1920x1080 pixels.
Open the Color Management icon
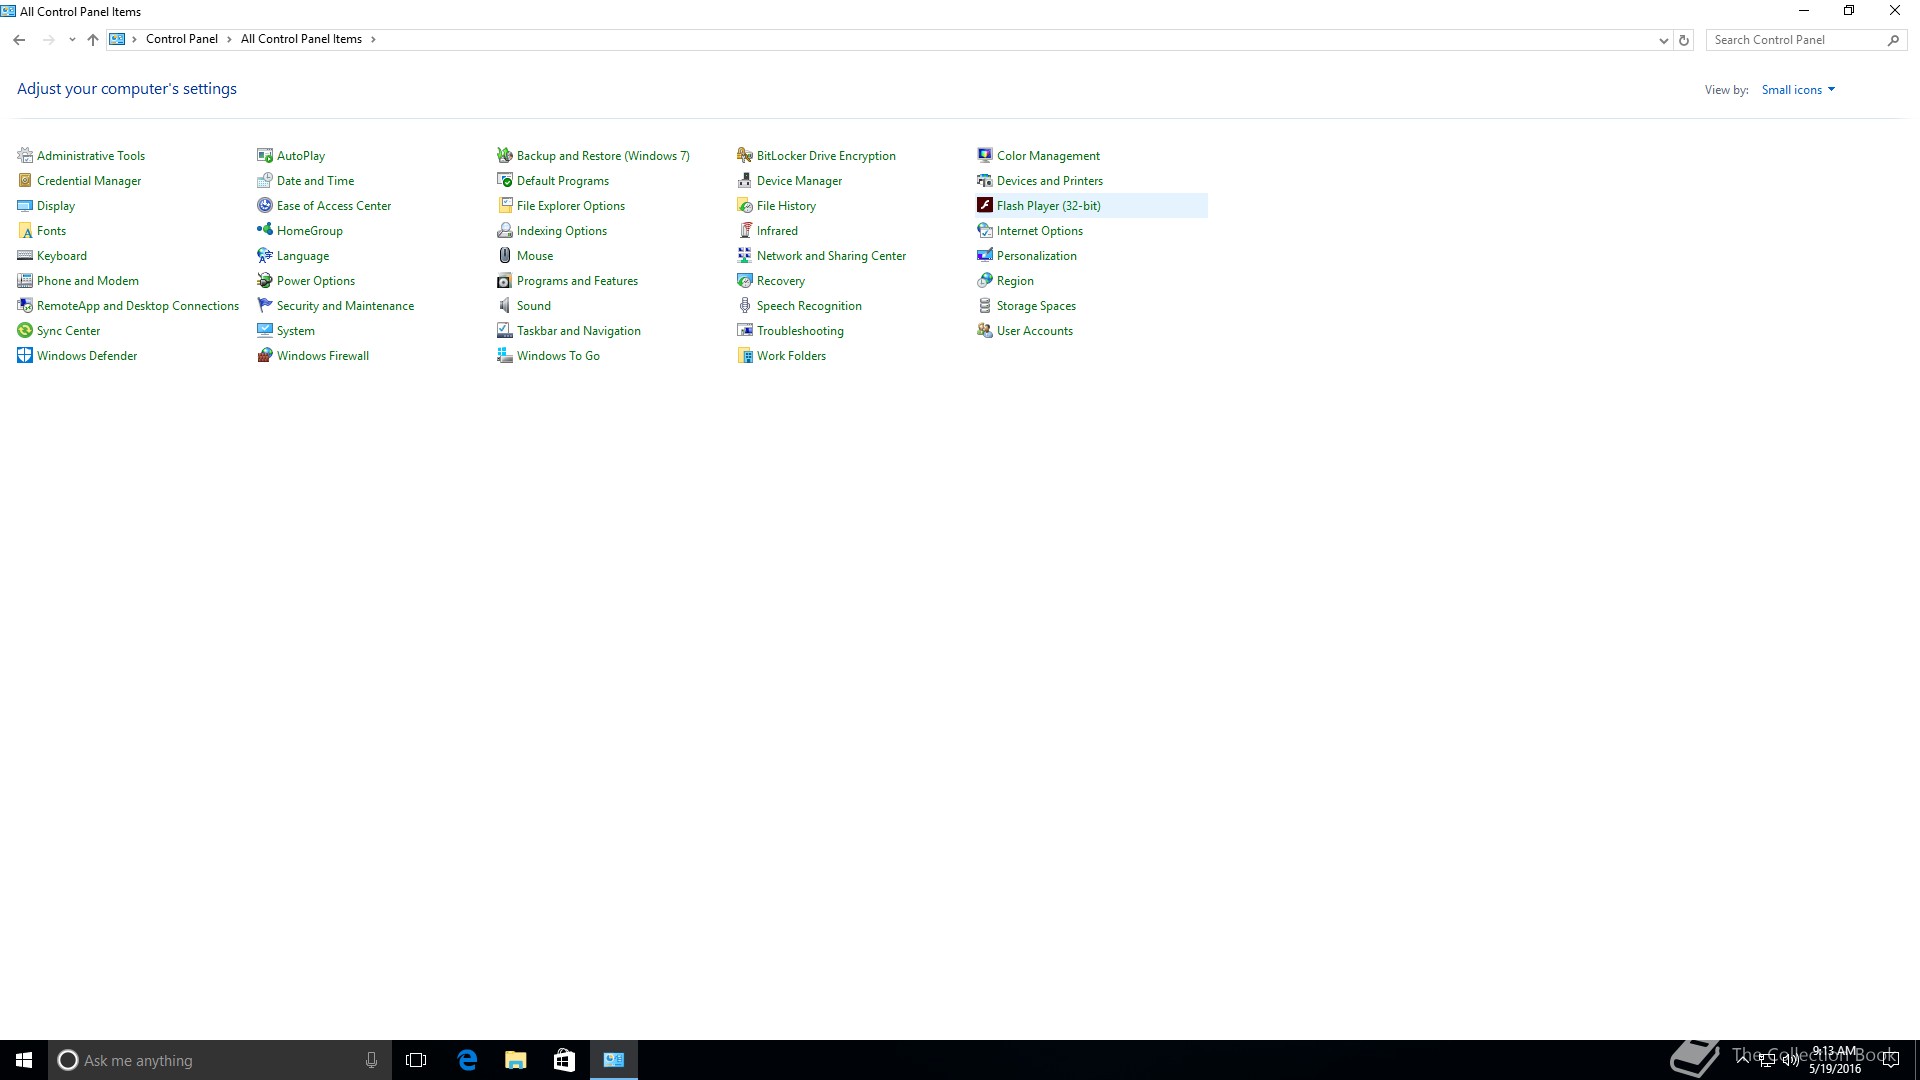pos(985,155)
